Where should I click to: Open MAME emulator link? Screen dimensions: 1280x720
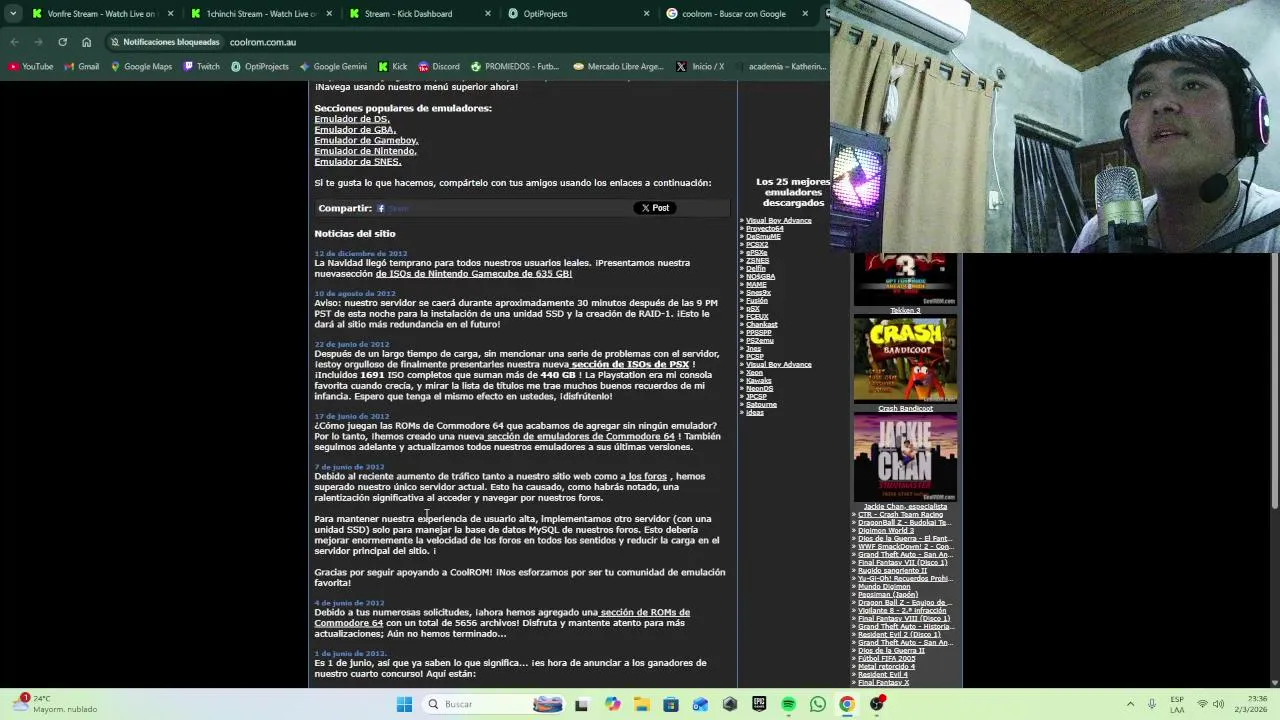756,285
